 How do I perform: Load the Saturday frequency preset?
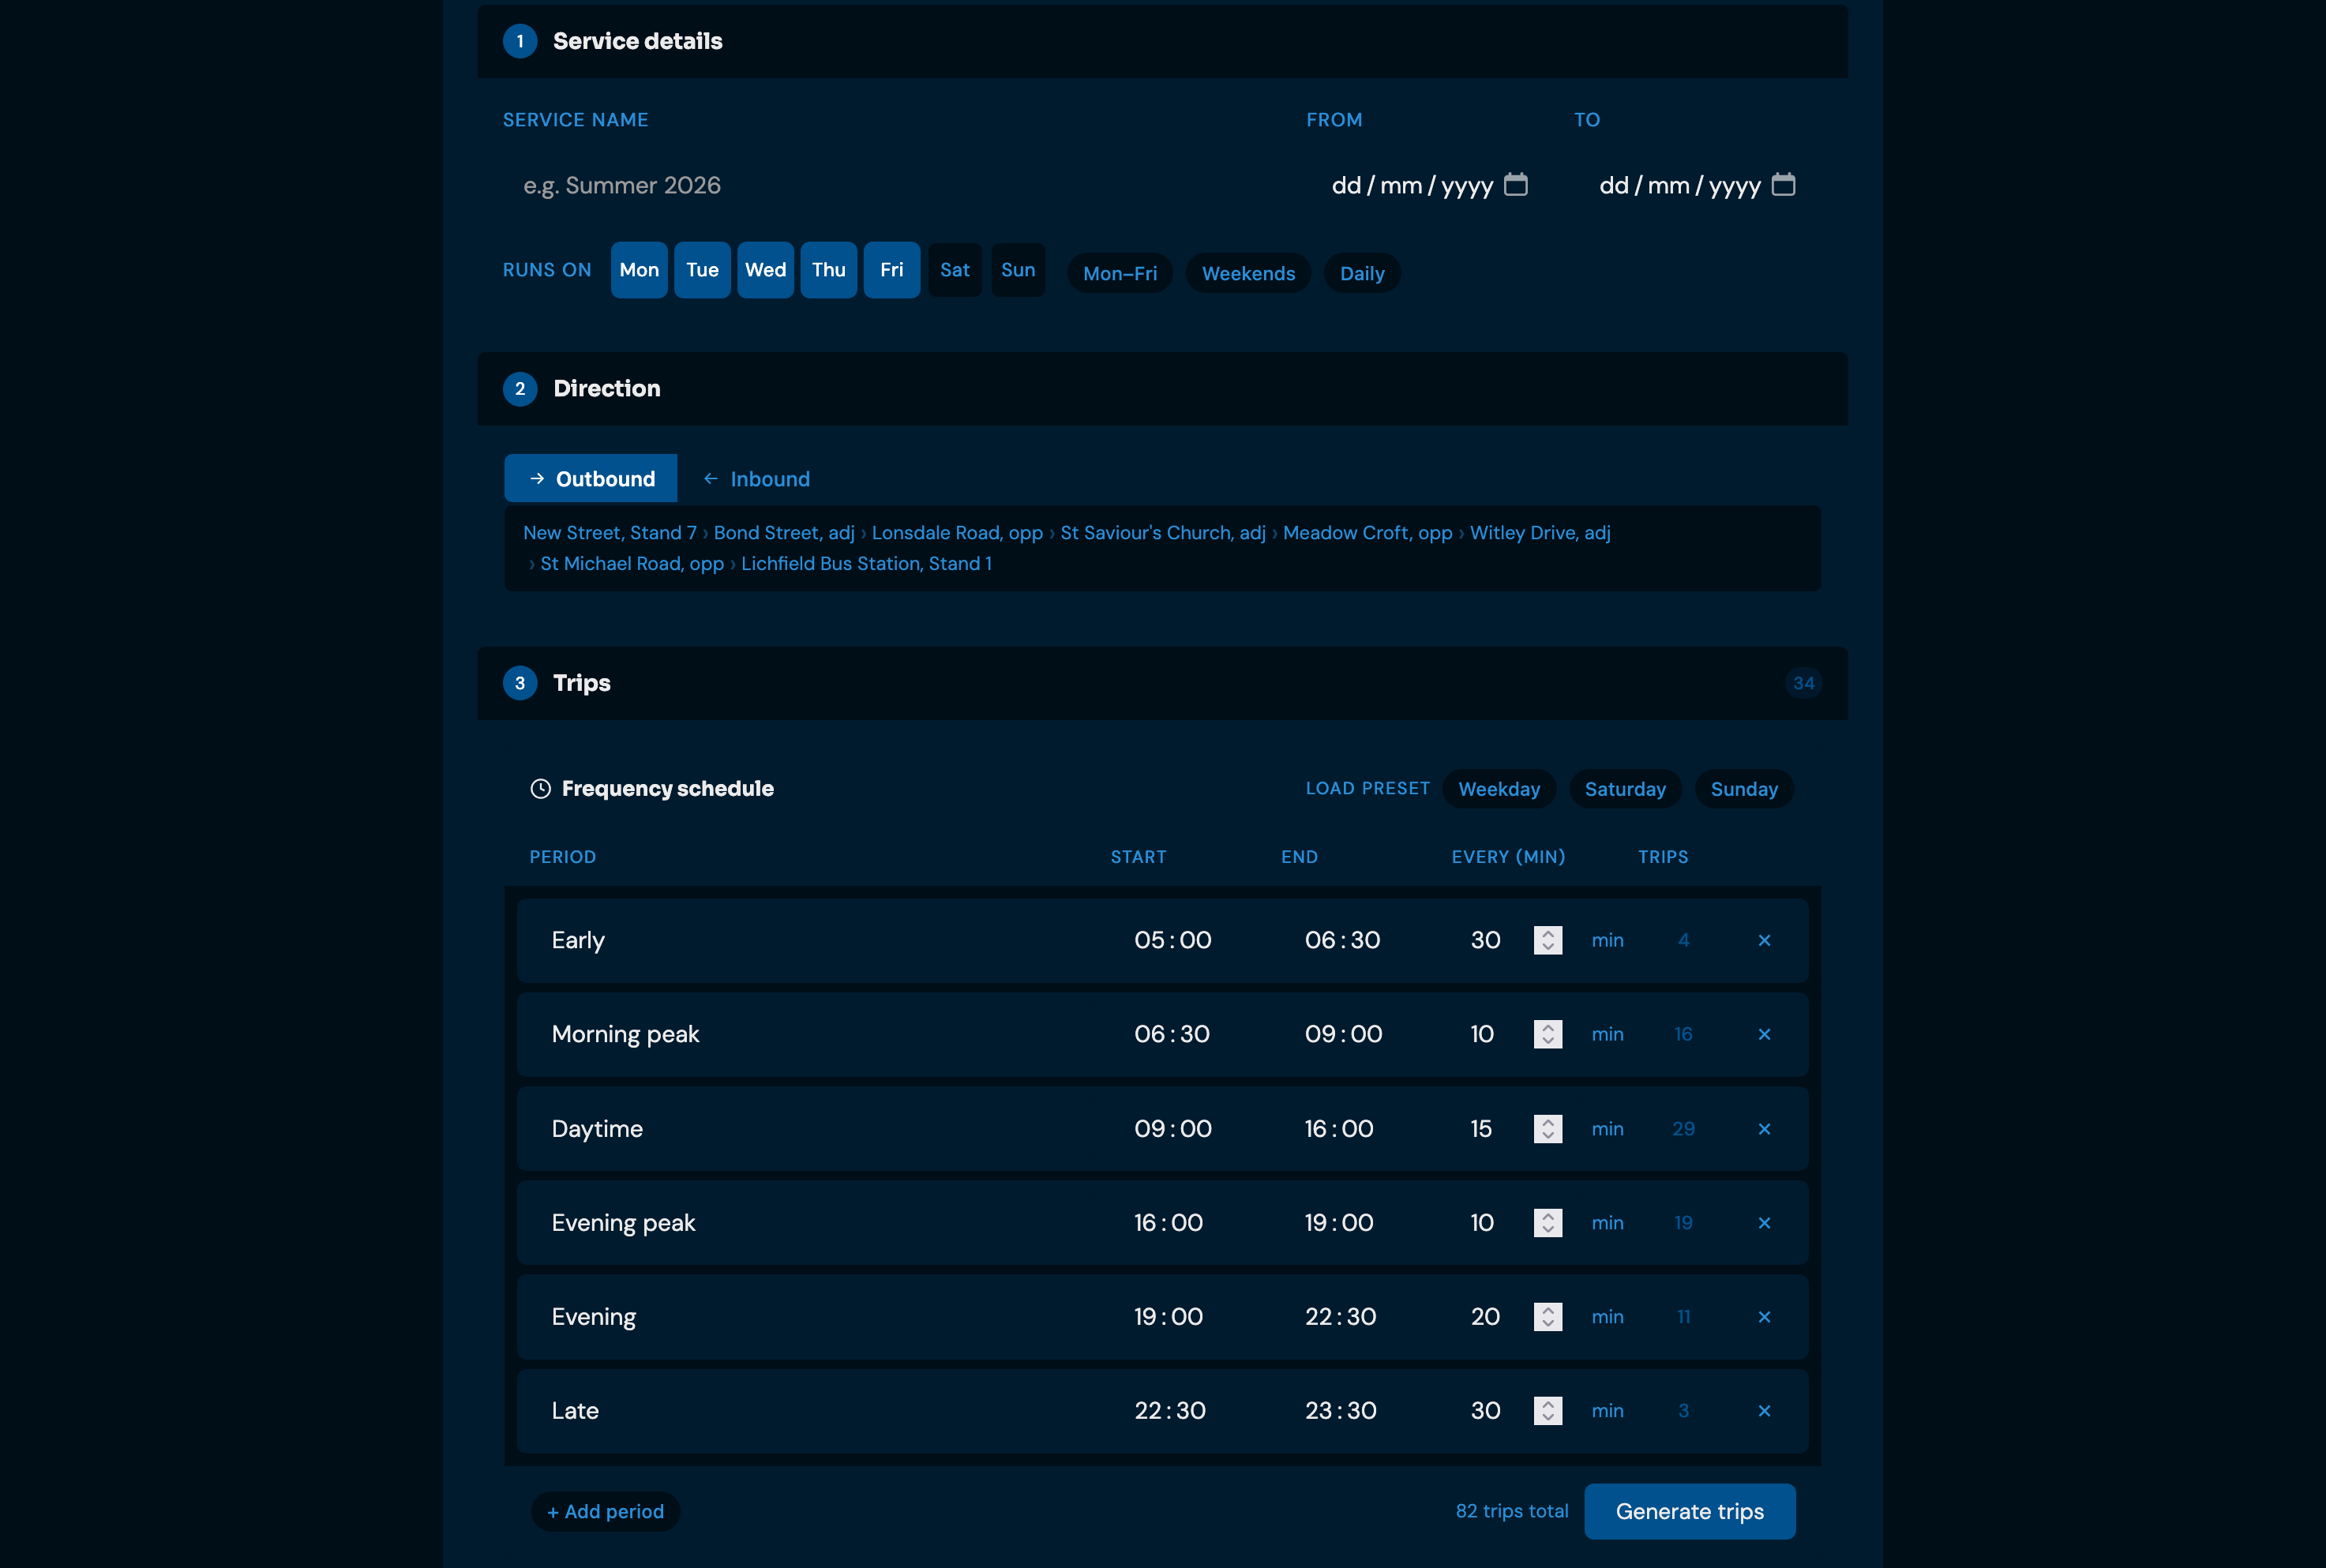[1625, 789]
